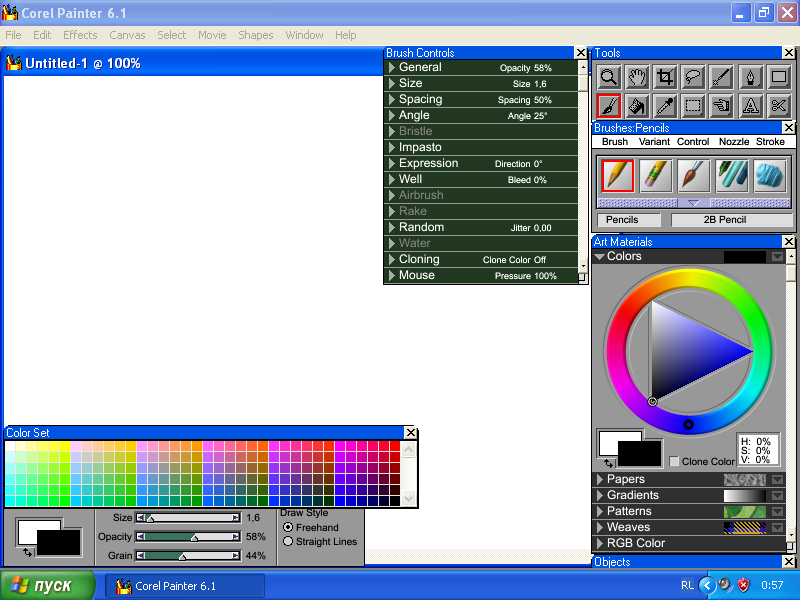
Task: Select the Freehand draw style
Action: pyautogui.click(x=289, y=527)
